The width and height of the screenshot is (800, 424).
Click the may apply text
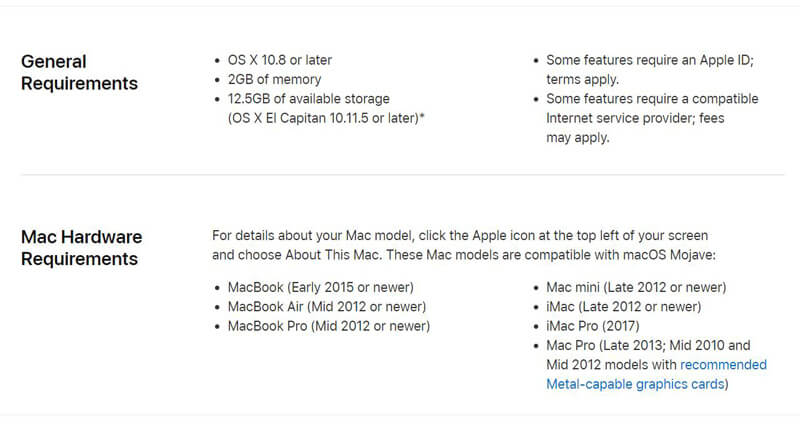click(x=578, y=138)
